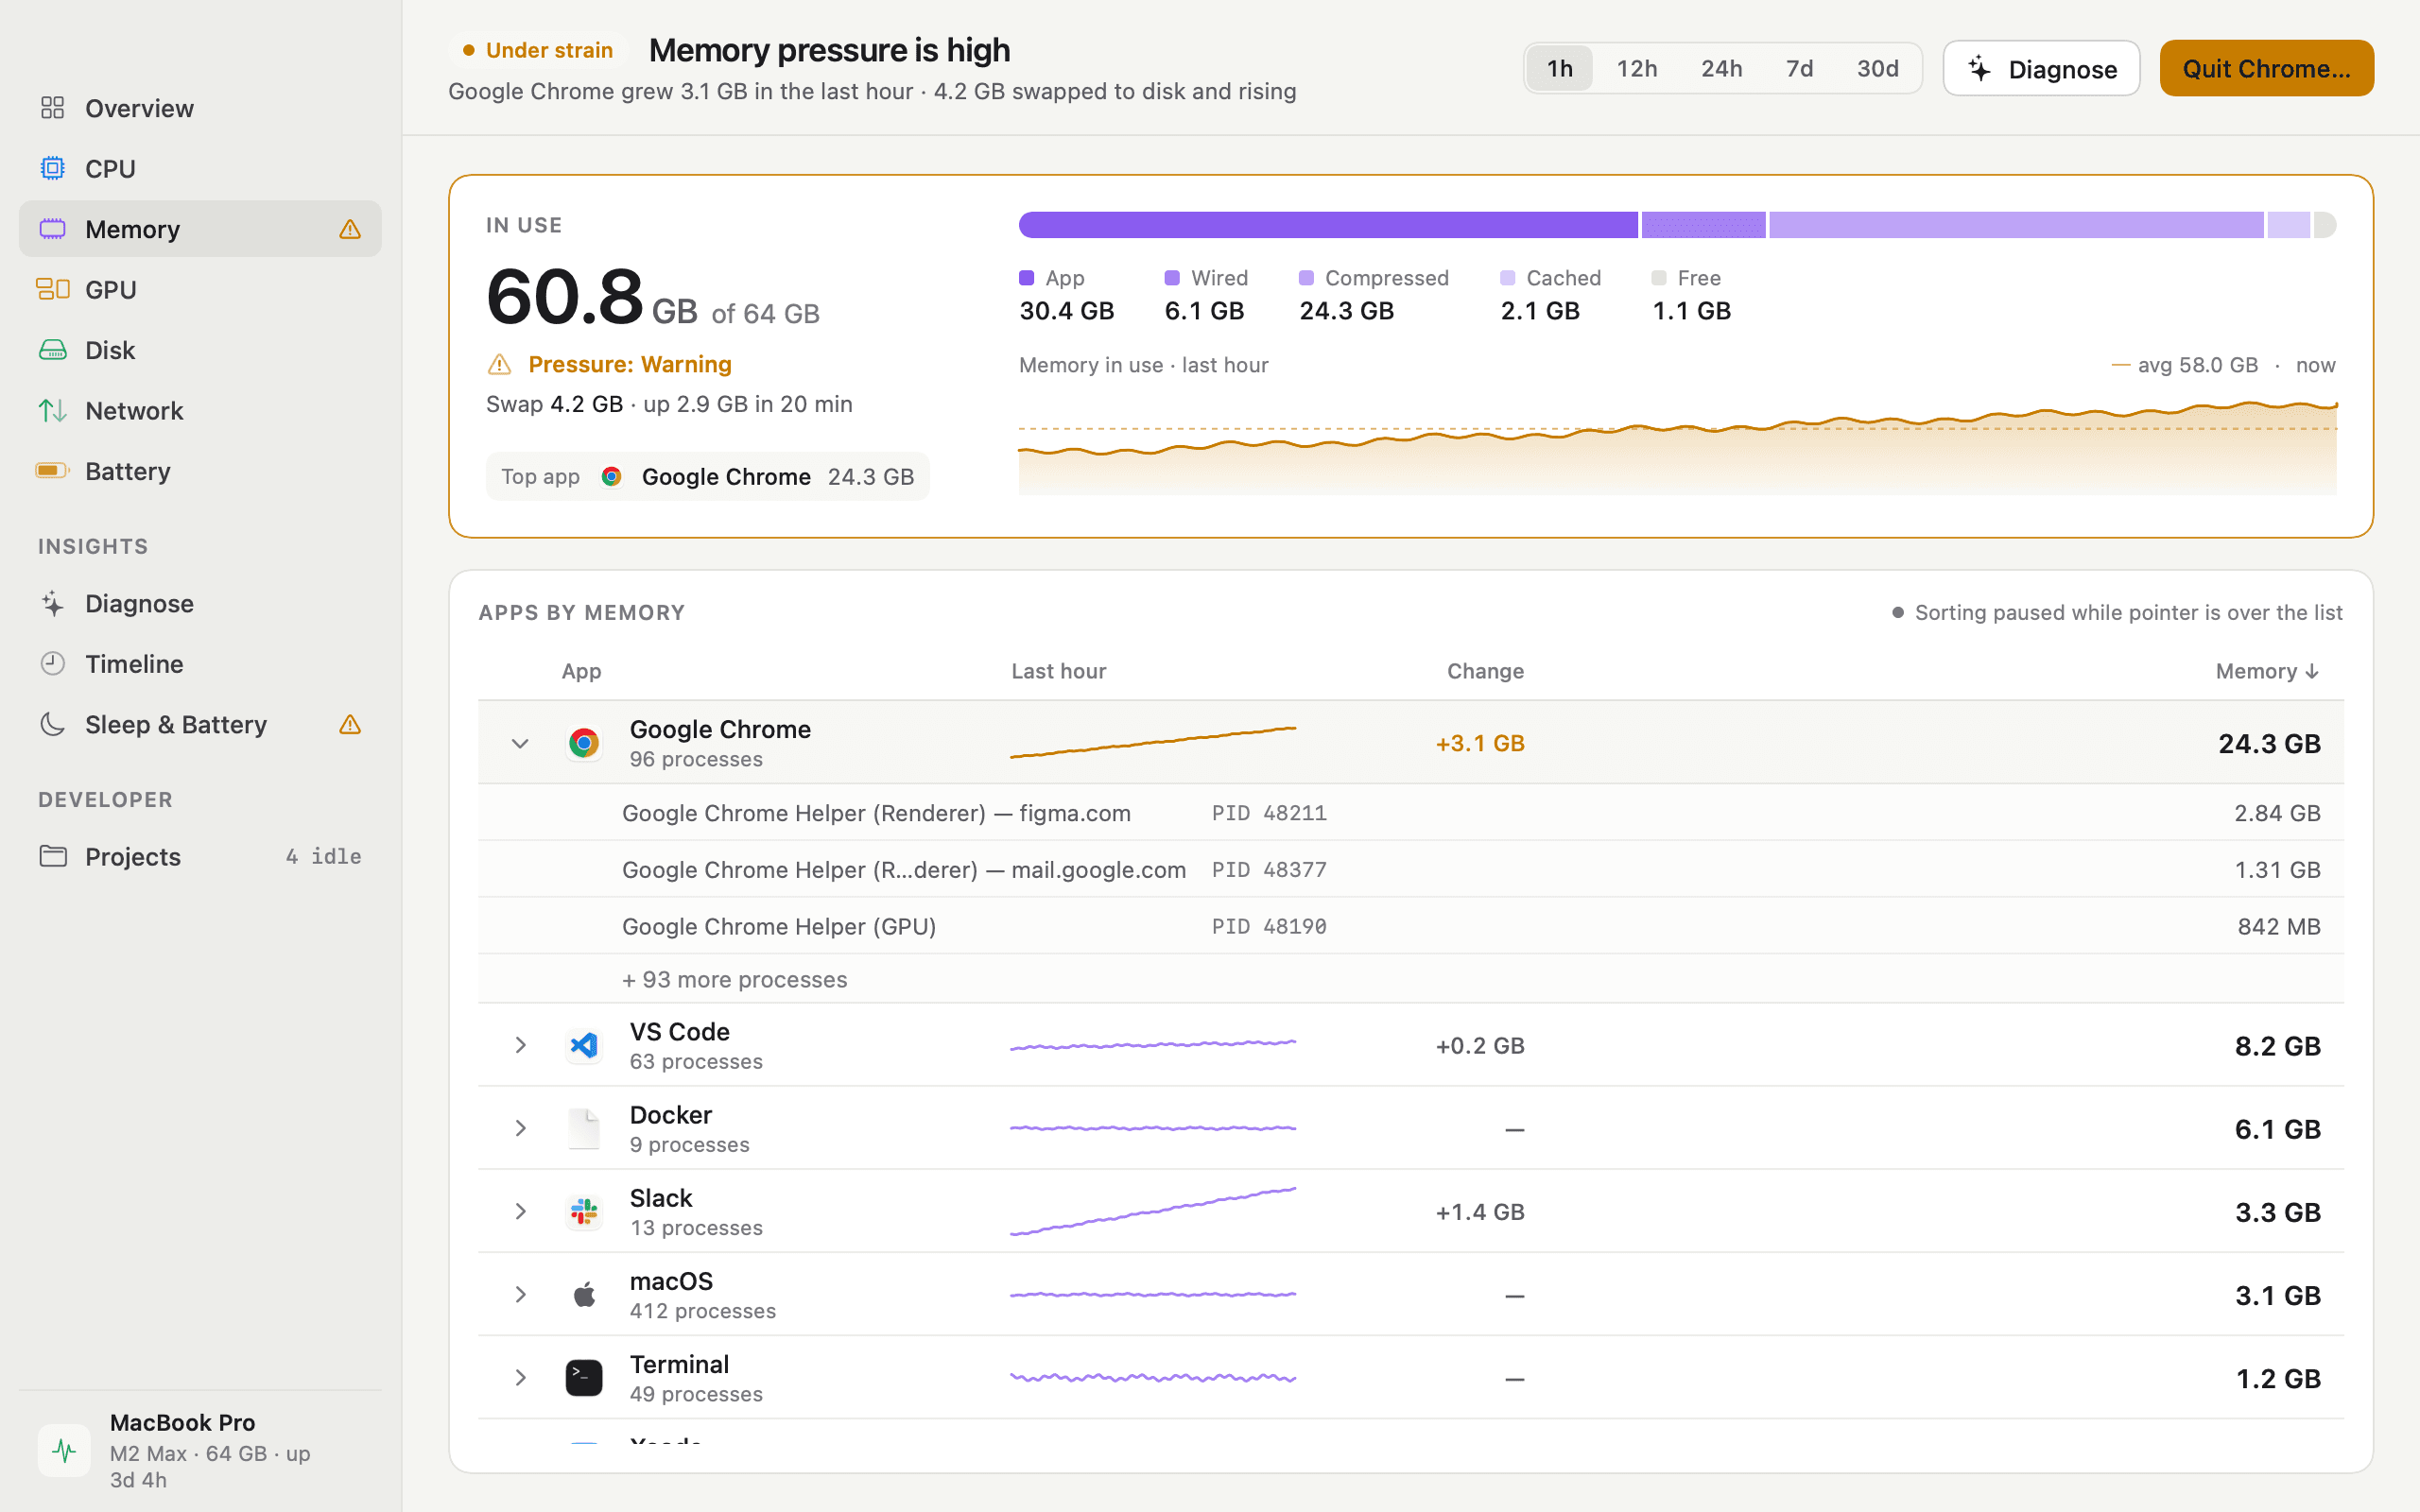Click the Docker app icon
The width and height of the screenshot is (2420, 1512).
pos(584,1128)
